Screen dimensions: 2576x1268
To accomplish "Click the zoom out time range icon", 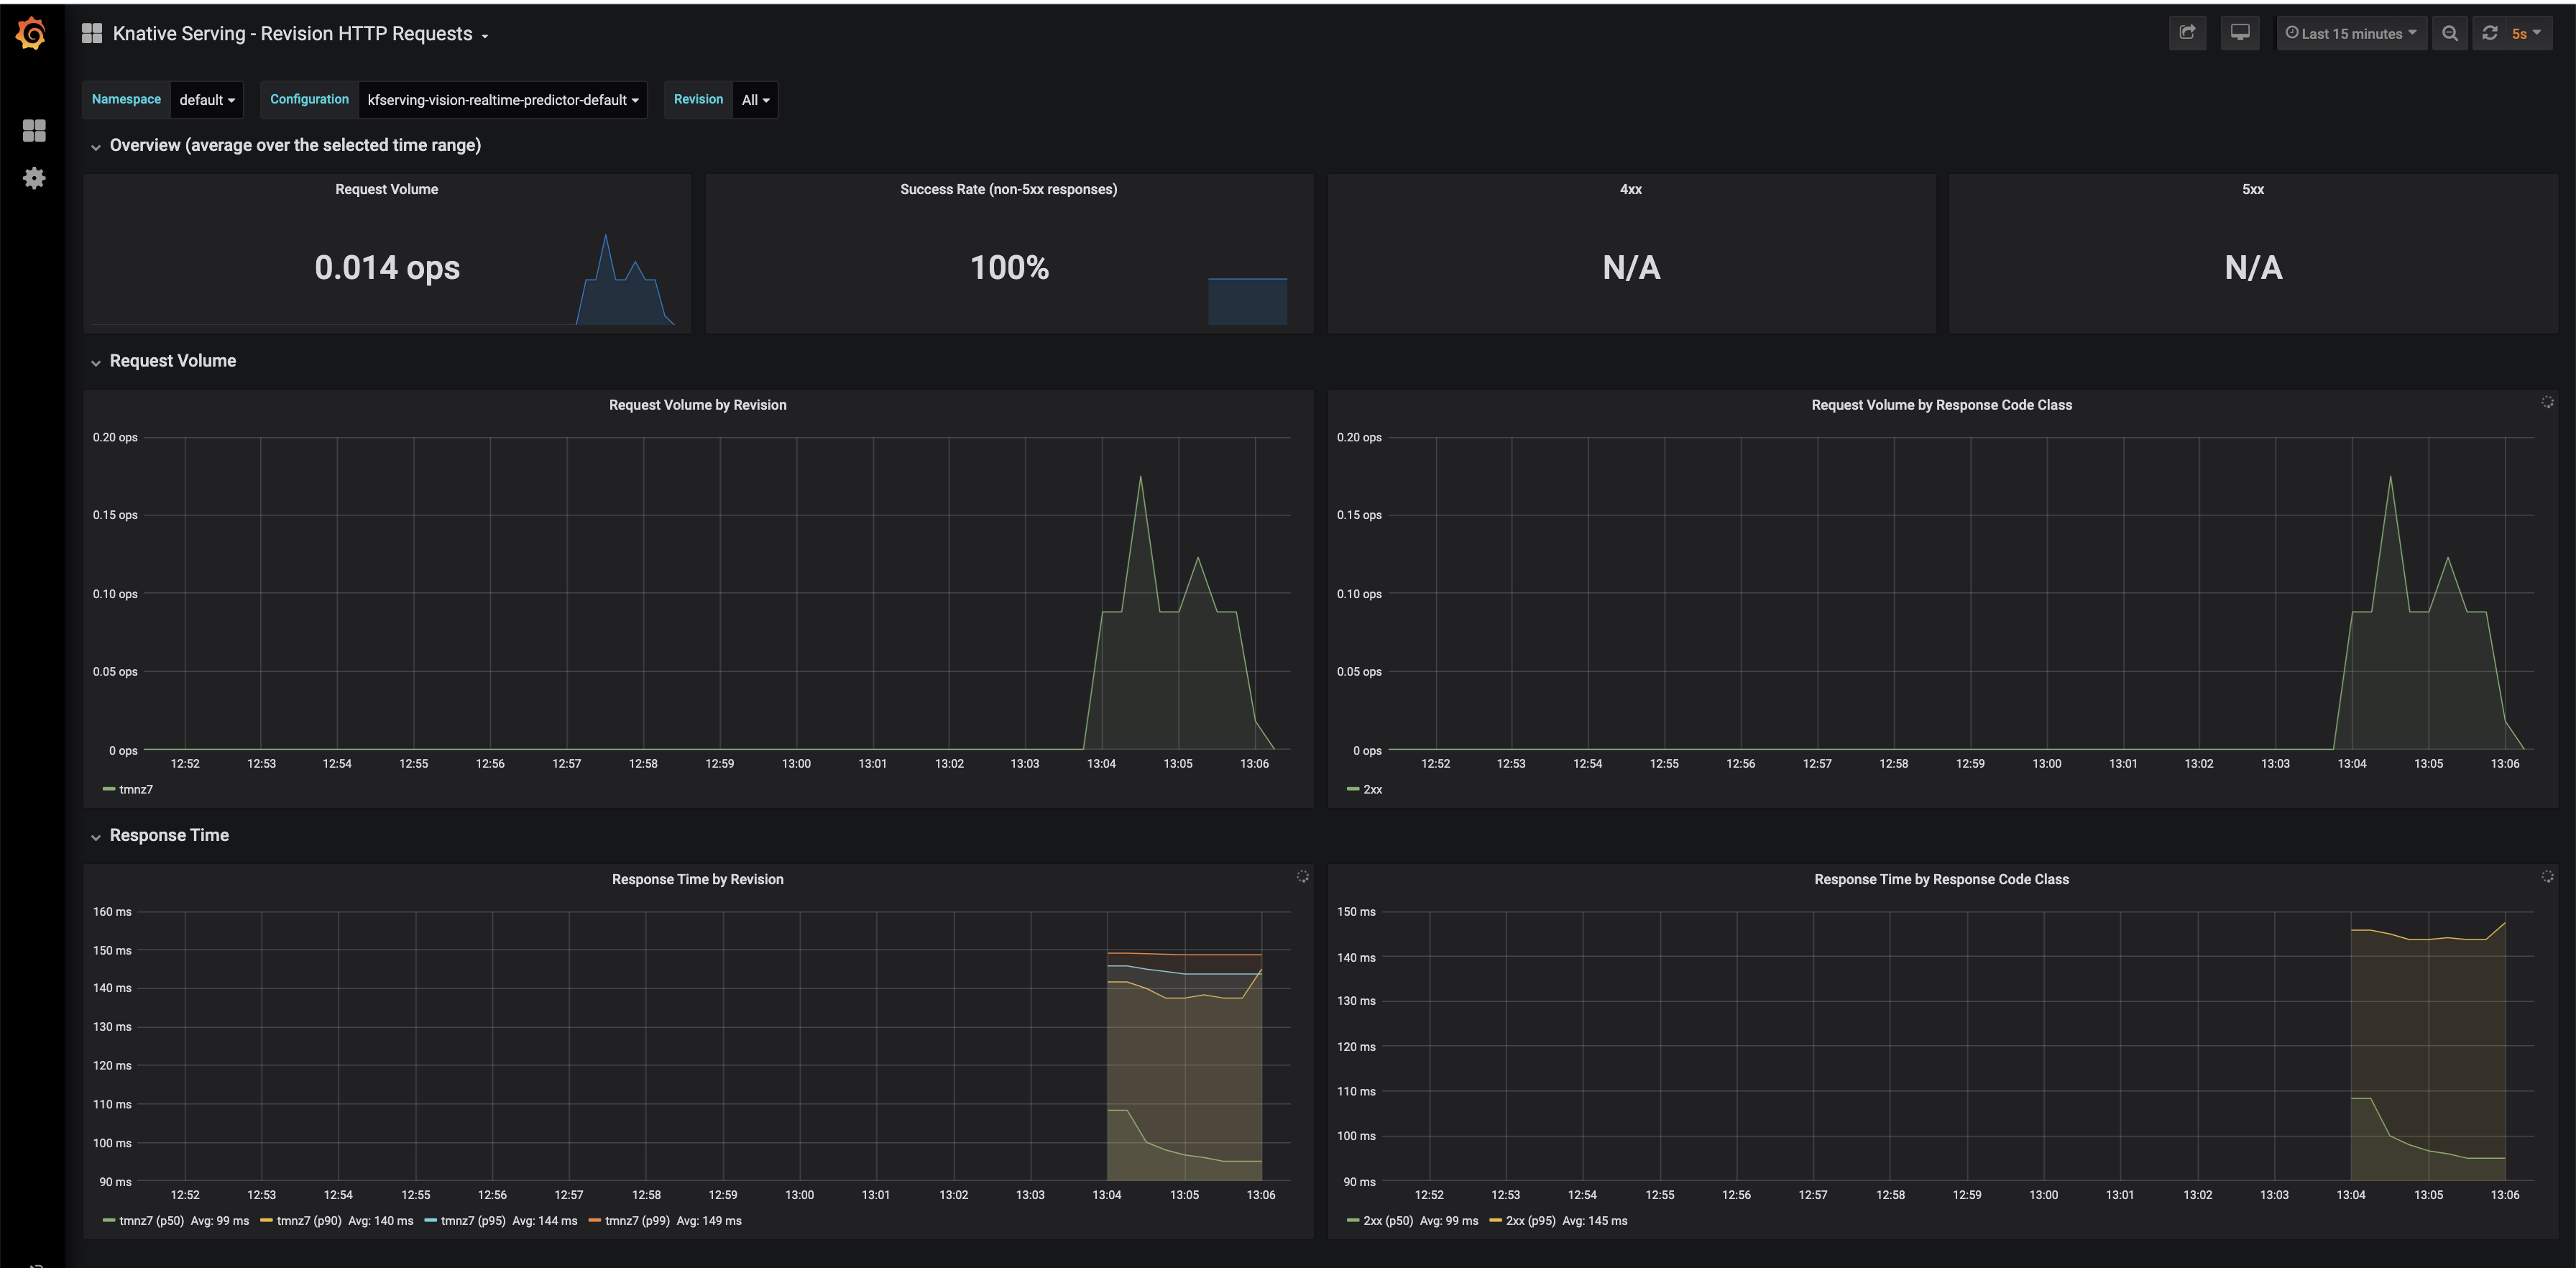I will tap(2450, 33).
